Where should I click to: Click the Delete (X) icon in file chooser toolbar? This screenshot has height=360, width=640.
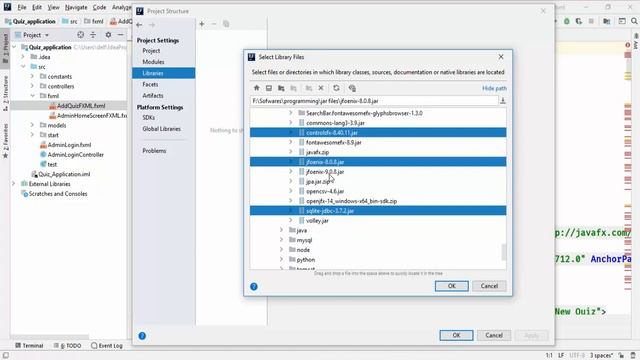pyautogui.click(x=321, y=88)
